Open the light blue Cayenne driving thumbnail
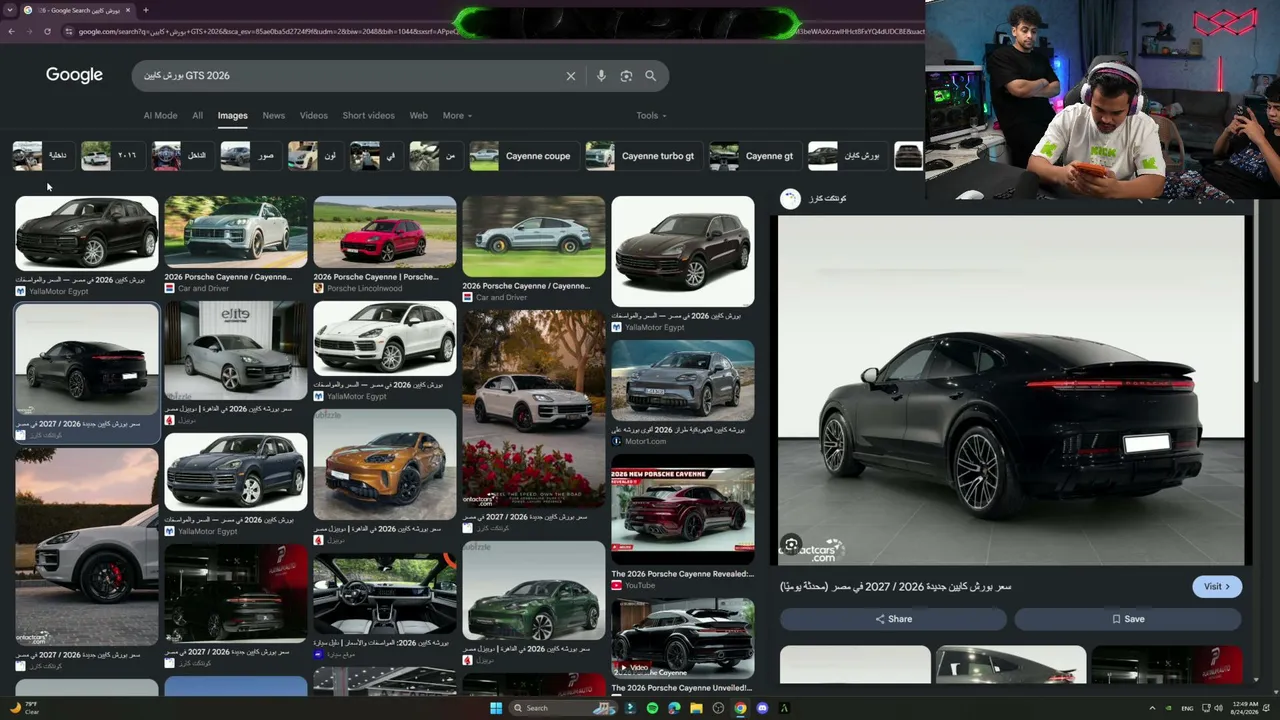Screen dimensions: 1280x720 [534, 237]
